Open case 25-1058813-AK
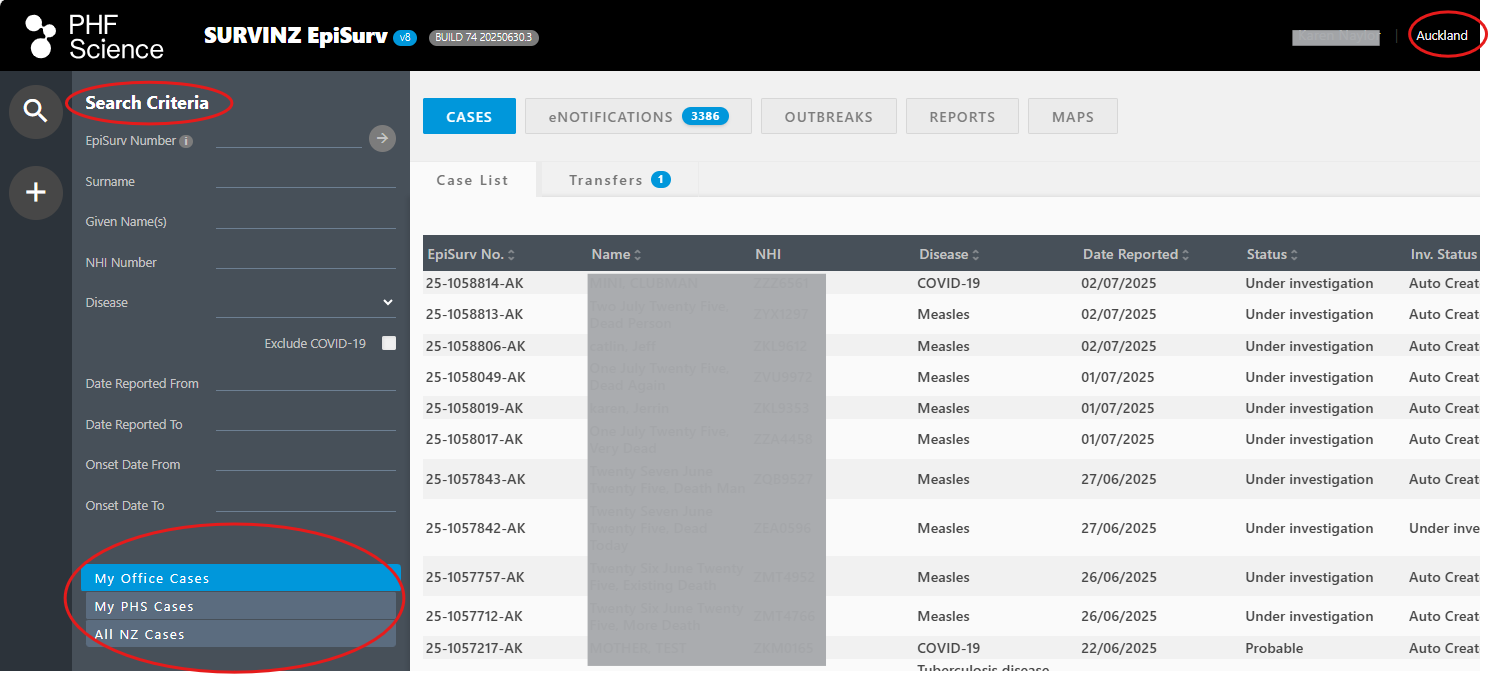 tap(475, 315)
